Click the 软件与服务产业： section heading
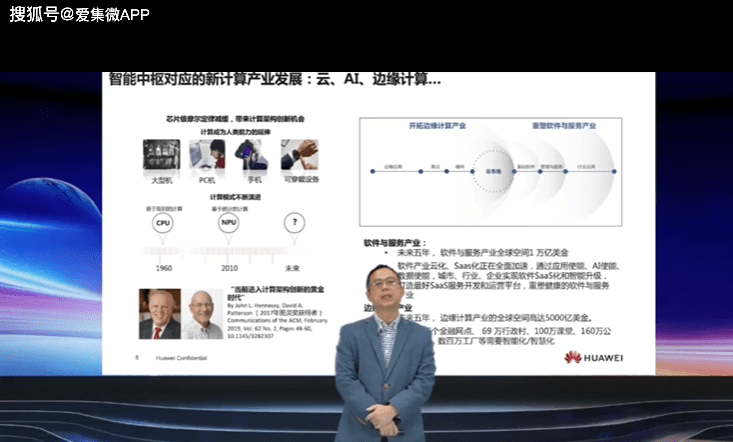733x442 pixels. pyautogui.click(x=395, y=243)
